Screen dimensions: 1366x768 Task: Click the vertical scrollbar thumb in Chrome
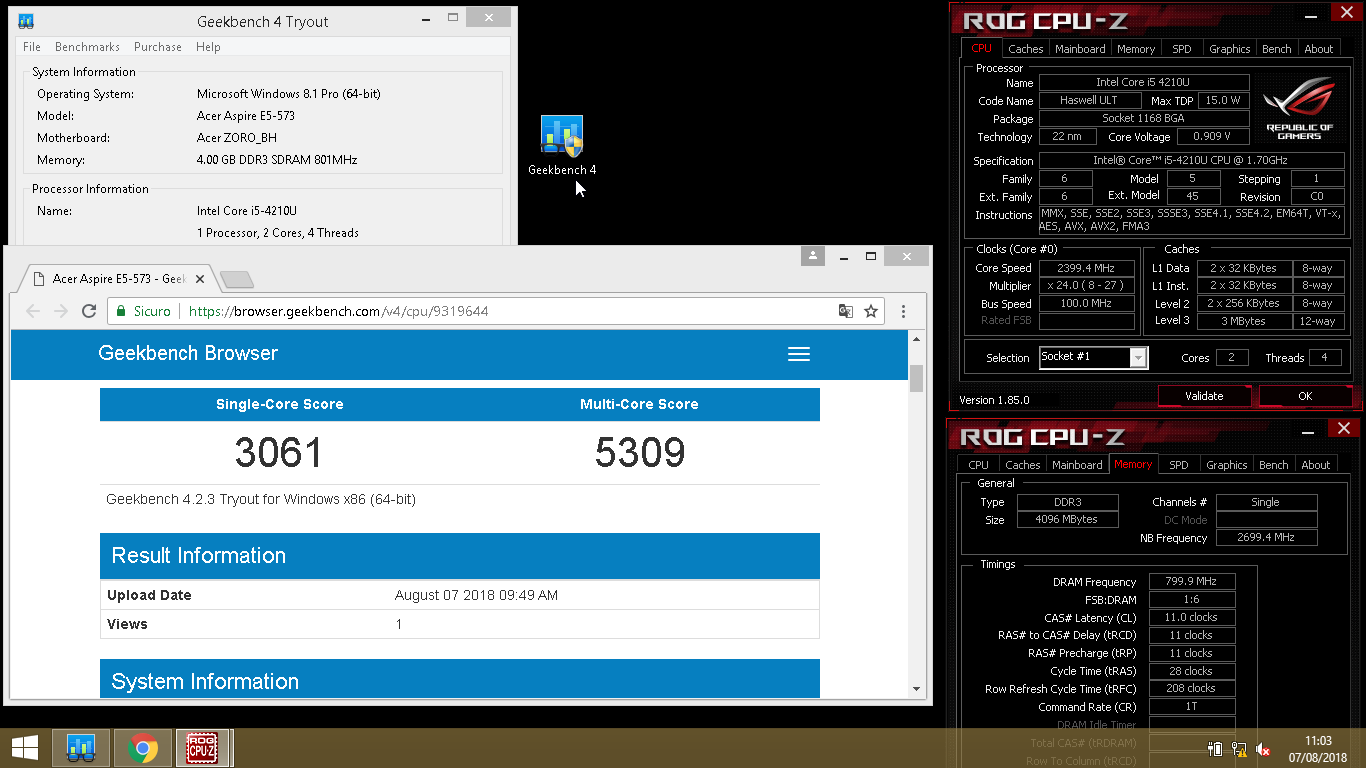pos(916,379)
